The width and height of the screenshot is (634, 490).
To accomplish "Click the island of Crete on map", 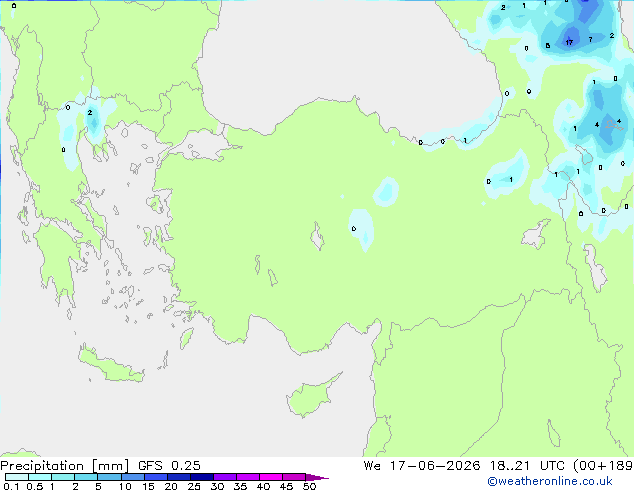I will (x=111, y=364).
